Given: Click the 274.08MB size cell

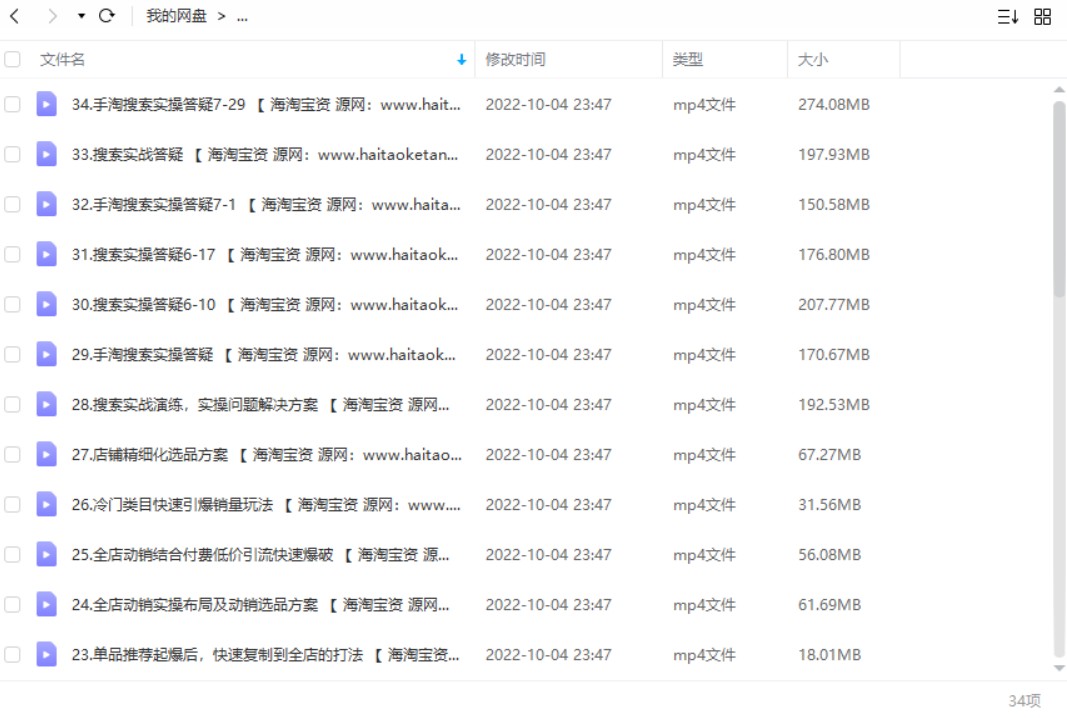Looking at the screenshot, I should tap(834, 104).
